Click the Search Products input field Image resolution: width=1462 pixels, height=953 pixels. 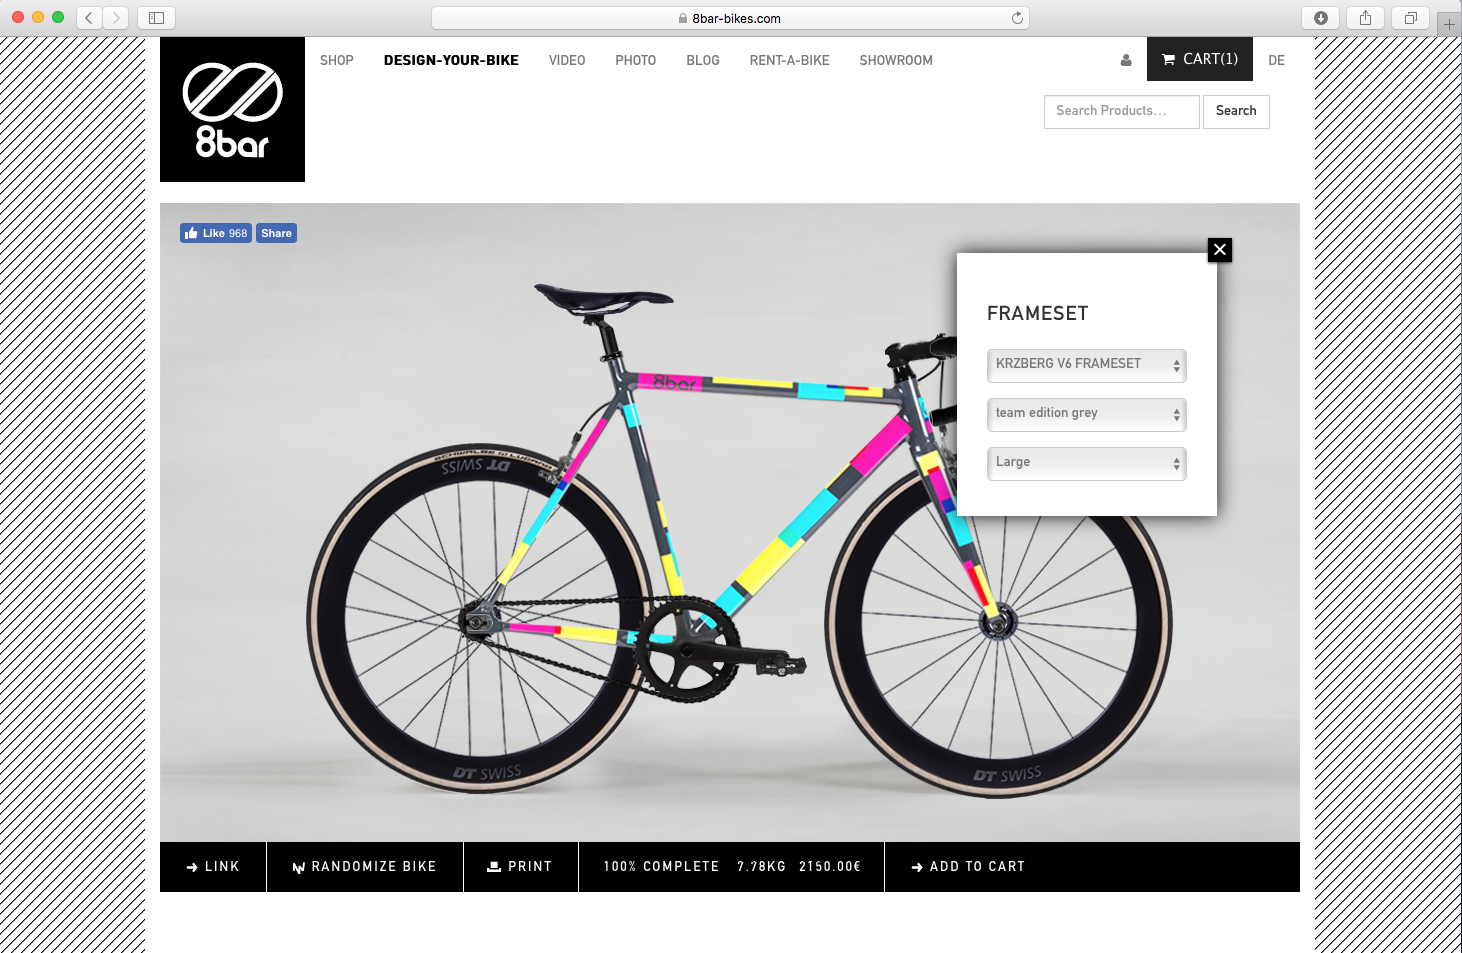[x=1122, y=111]
